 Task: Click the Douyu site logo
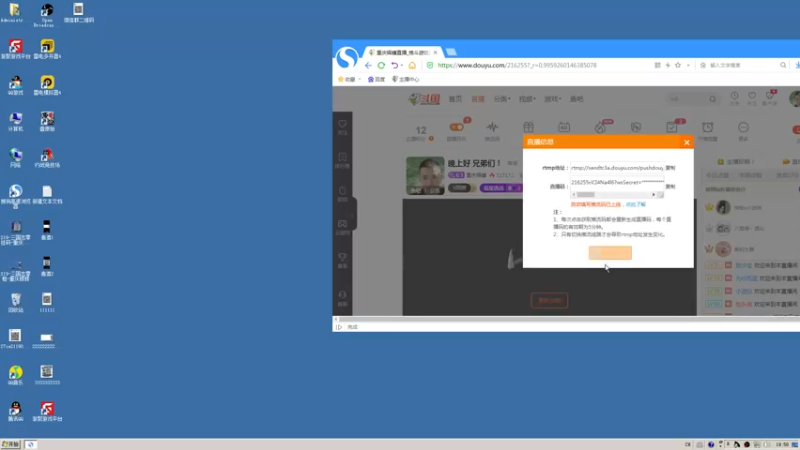[x=424, y=99]
